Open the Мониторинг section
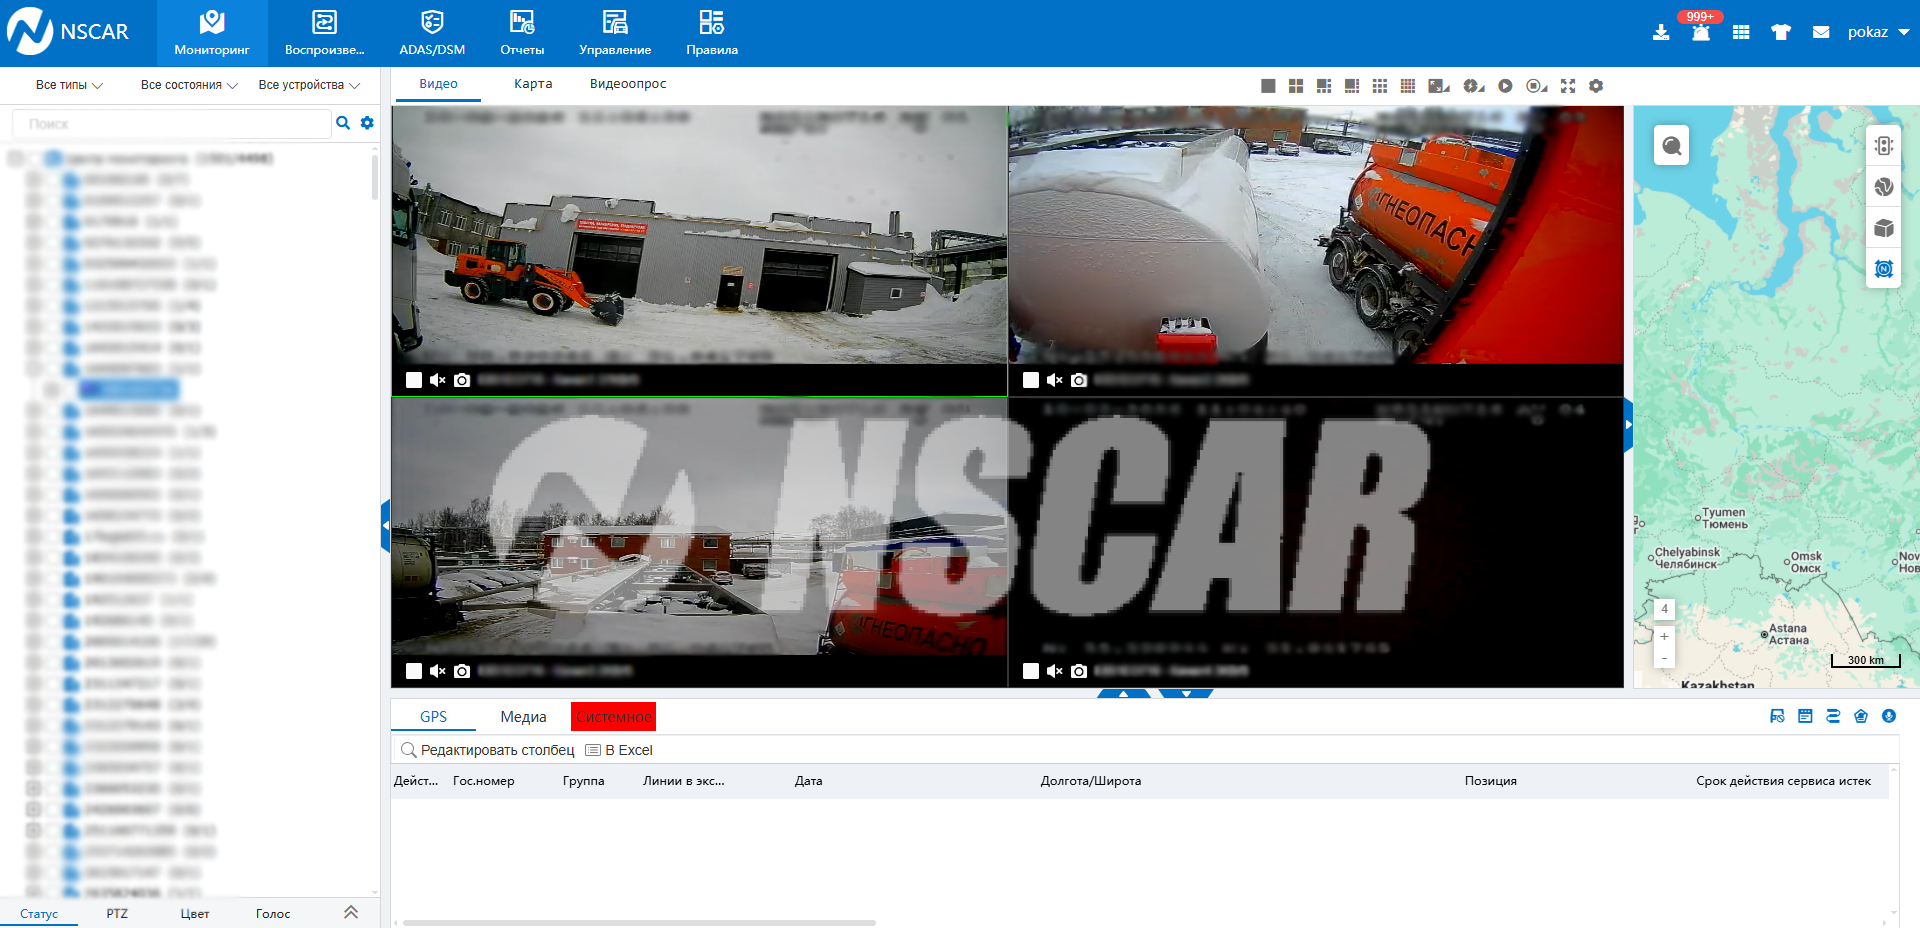This screenshot has width=1920, height=928. (212, 33)
